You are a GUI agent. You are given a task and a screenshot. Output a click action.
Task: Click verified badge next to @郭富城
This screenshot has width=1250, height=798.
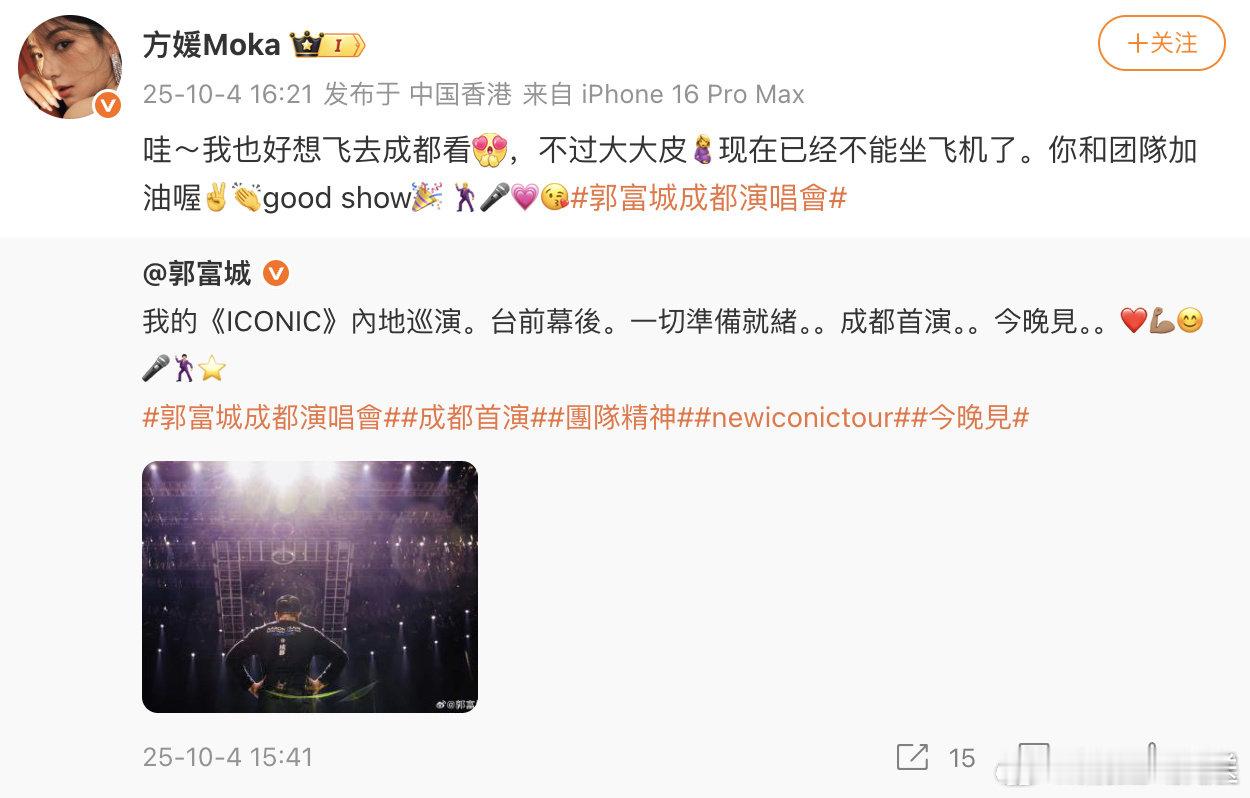(x=275, y=273)
